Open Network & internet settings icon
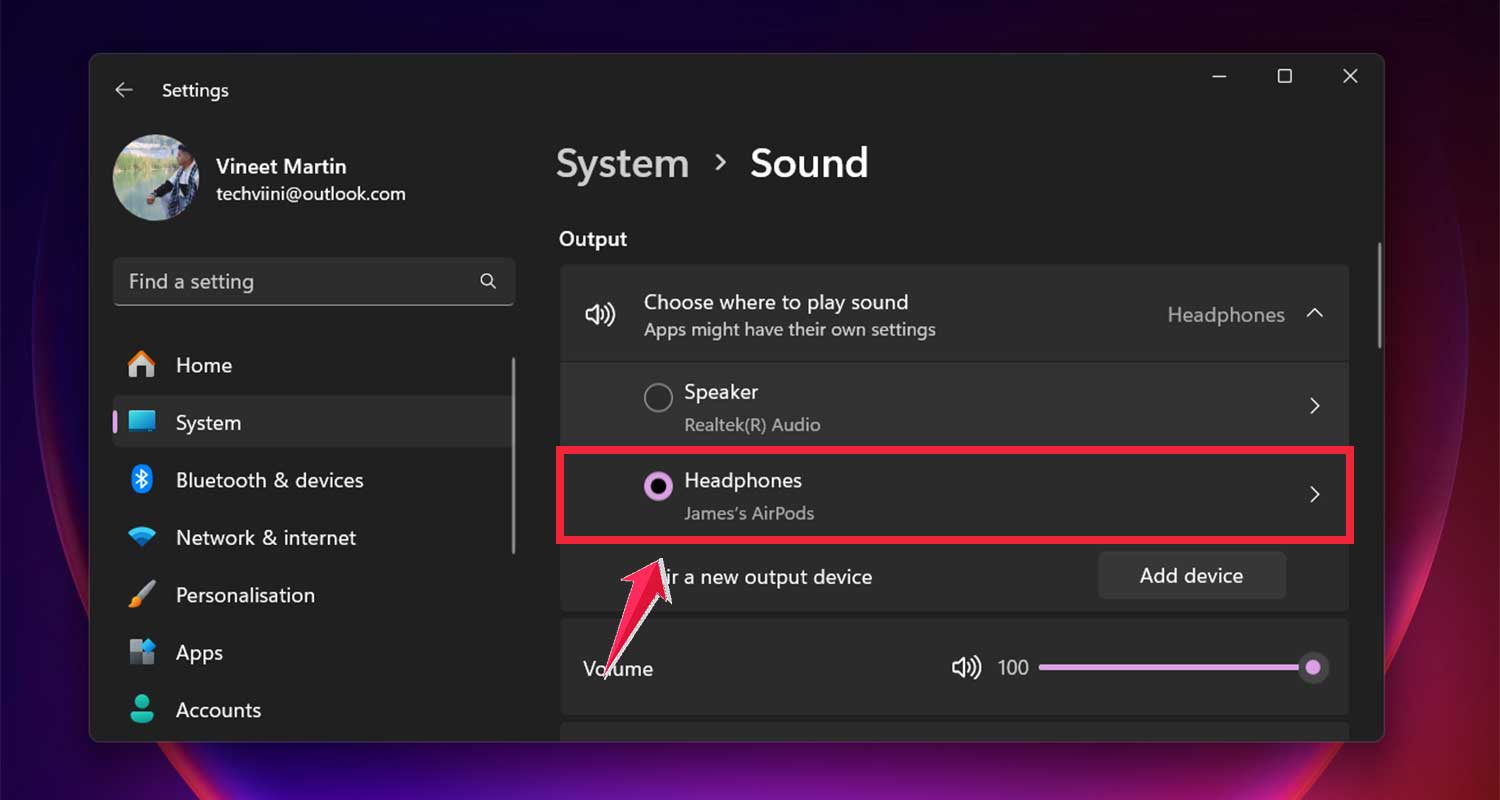Screen dimensions: 1500x800 [x=142, y=537]
